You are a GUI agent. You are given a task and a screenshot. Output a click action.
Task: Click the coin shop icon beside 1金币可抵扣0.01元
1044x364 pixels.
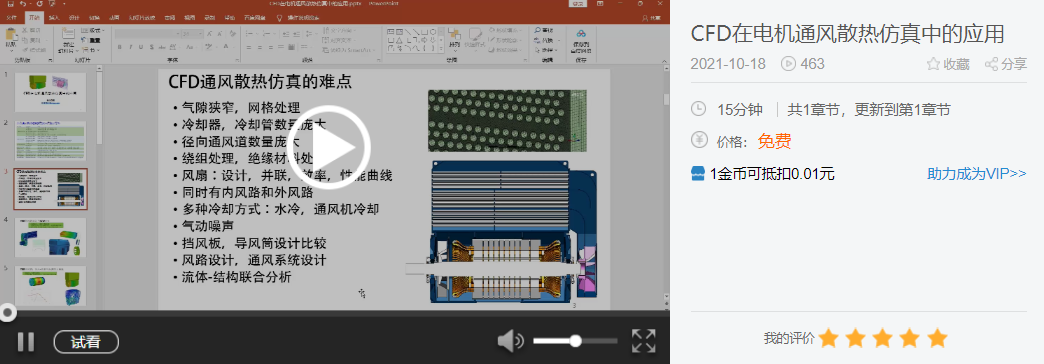[x=698, y=174]
